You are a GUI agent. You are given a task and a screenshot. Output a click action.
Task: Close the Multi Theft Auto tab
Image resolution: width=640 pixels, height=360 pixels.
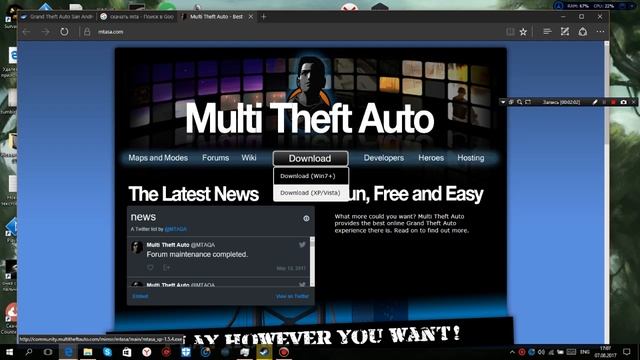251,17
